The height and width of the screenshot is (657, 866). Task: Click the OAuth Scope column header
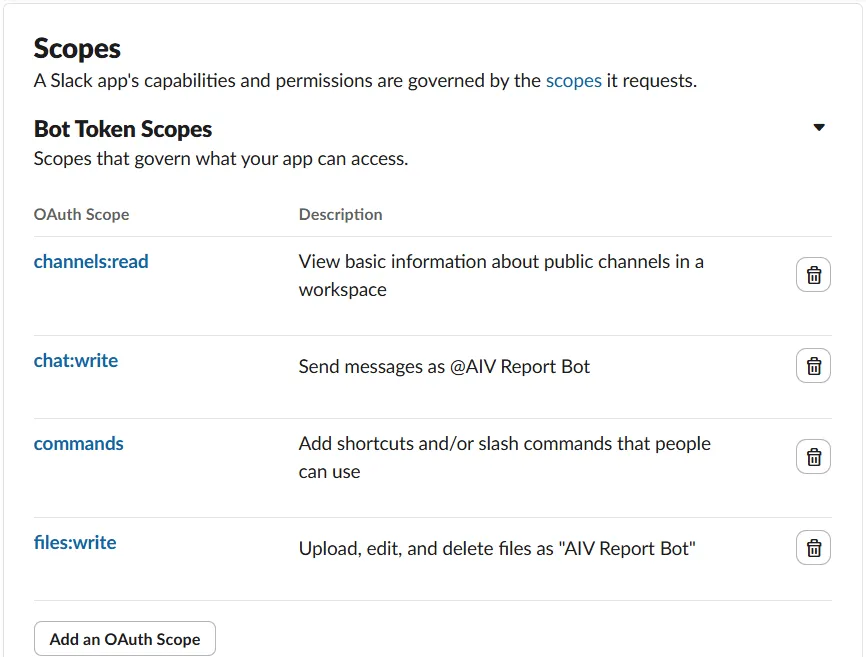[x=81, y=214]
